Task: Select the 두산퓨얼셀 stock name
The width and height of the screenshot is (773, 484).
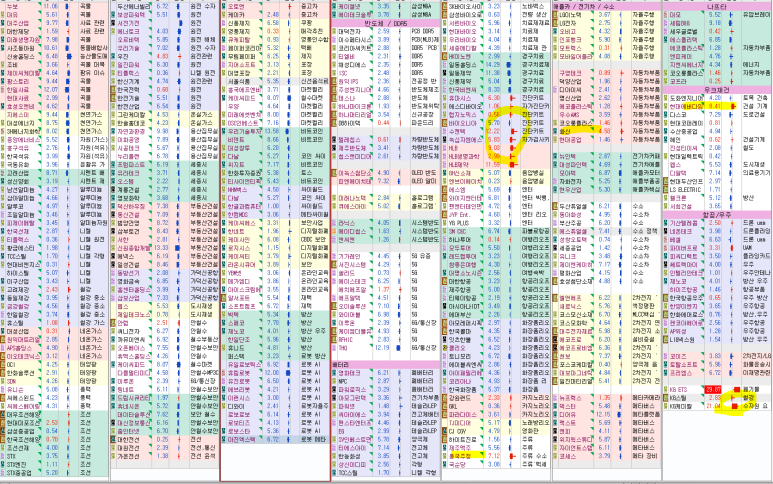Action: (573, 207)
